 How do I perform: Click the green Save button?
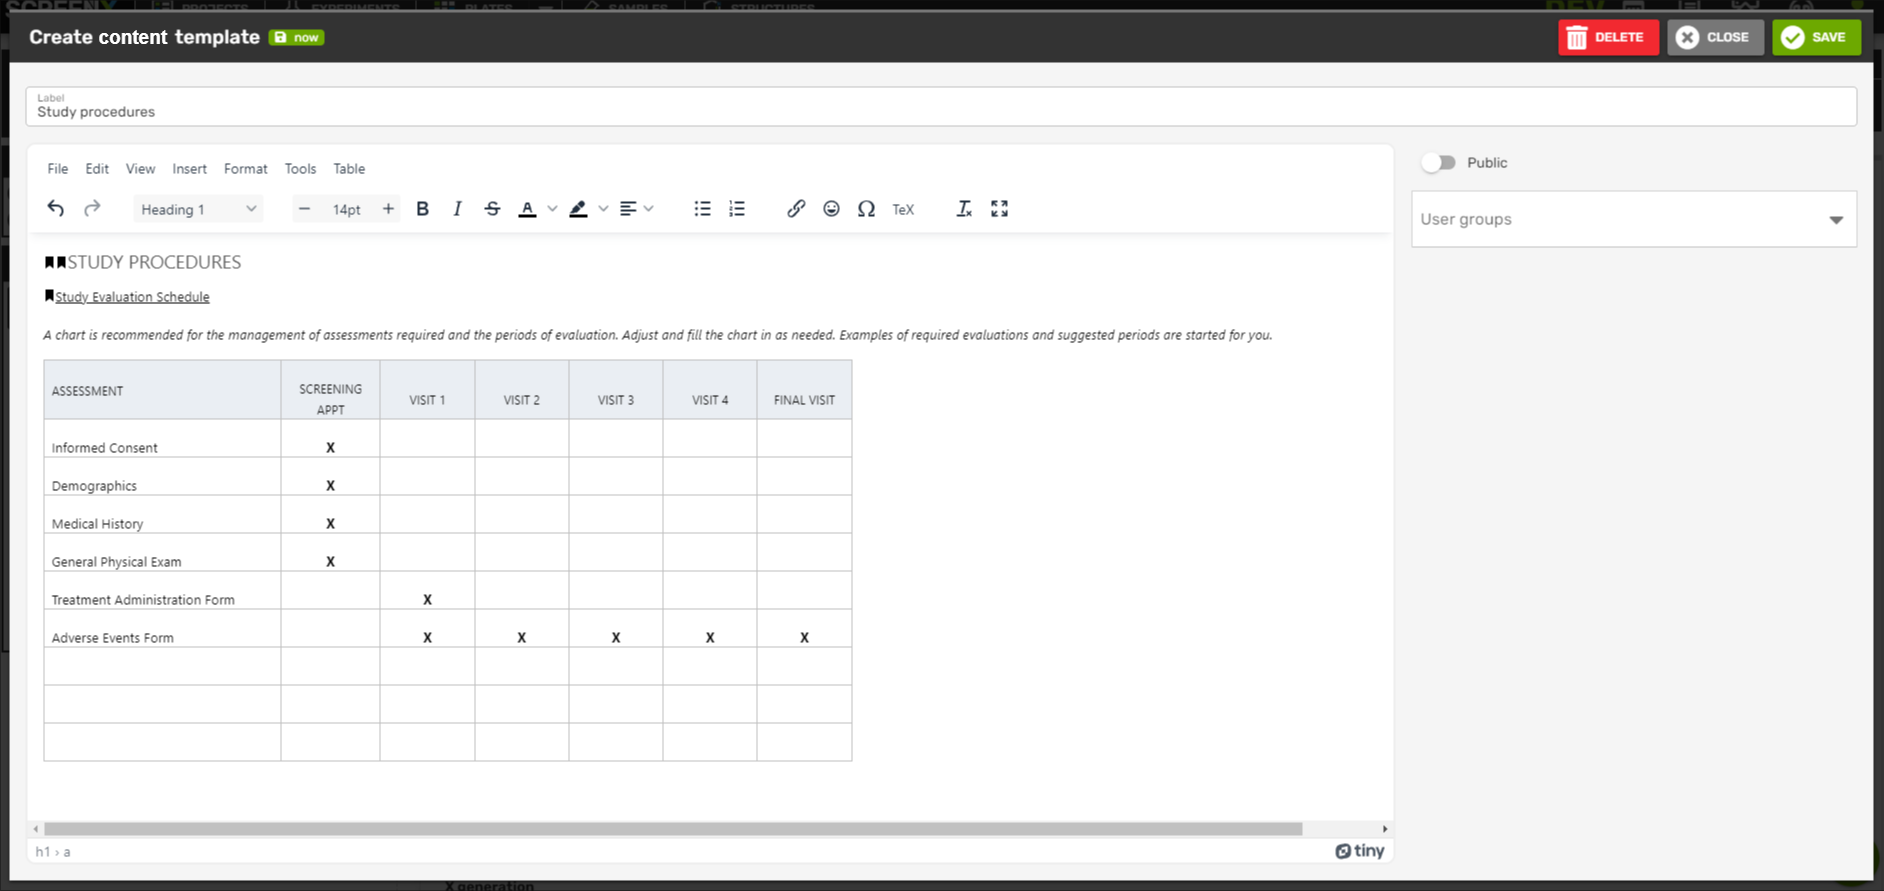pyautogui.click(x=1816, y=37)
